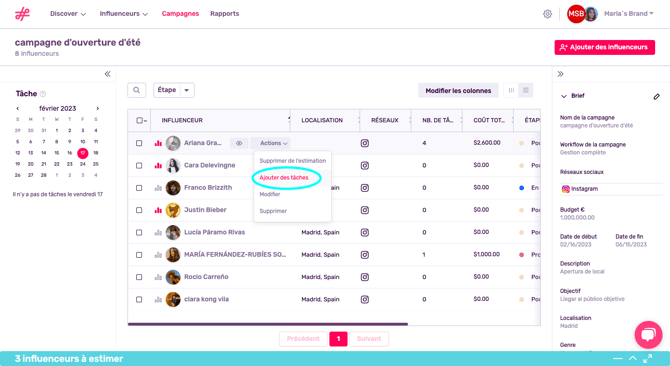Click Instagram icon in Réseaux sociaux

click(565, 189)
